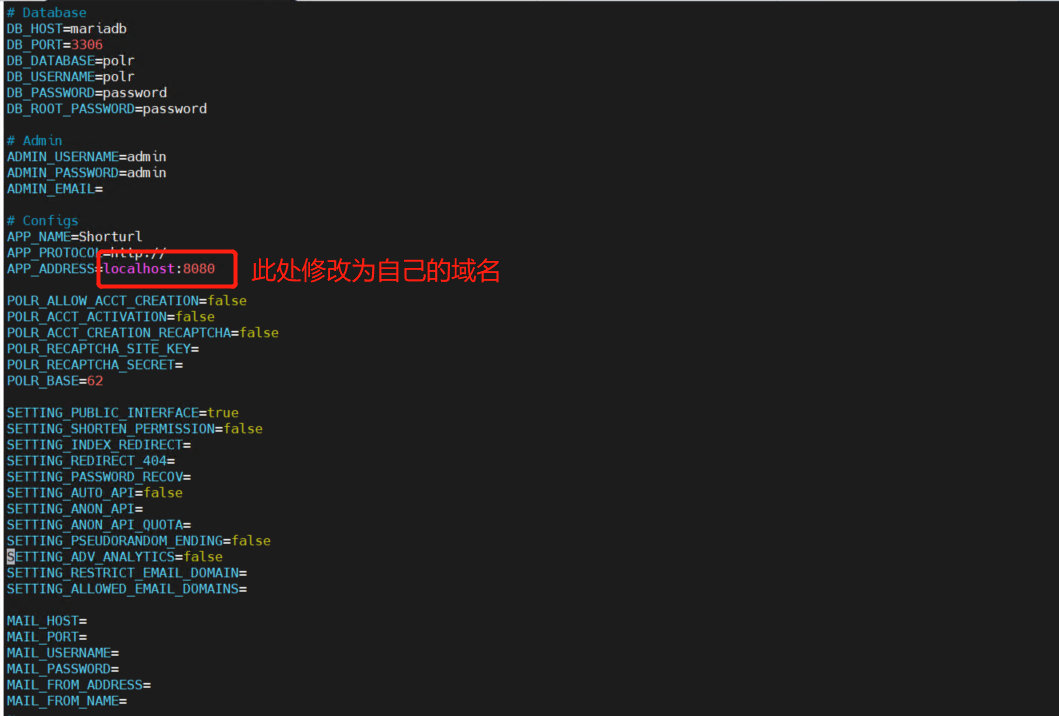Click the SETTING_SHORTEN_PERMISSION=false line

pos(134,429)
